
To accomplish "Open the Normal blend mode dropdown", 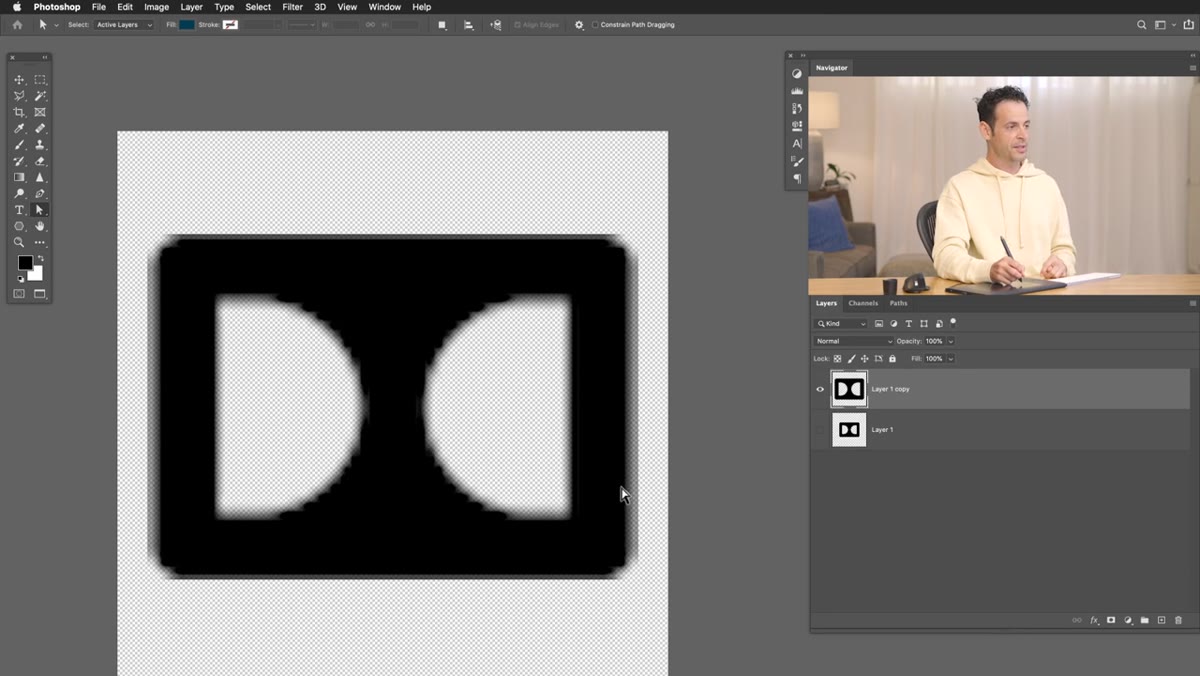I will pyautogui.click(x=854, y=341).
